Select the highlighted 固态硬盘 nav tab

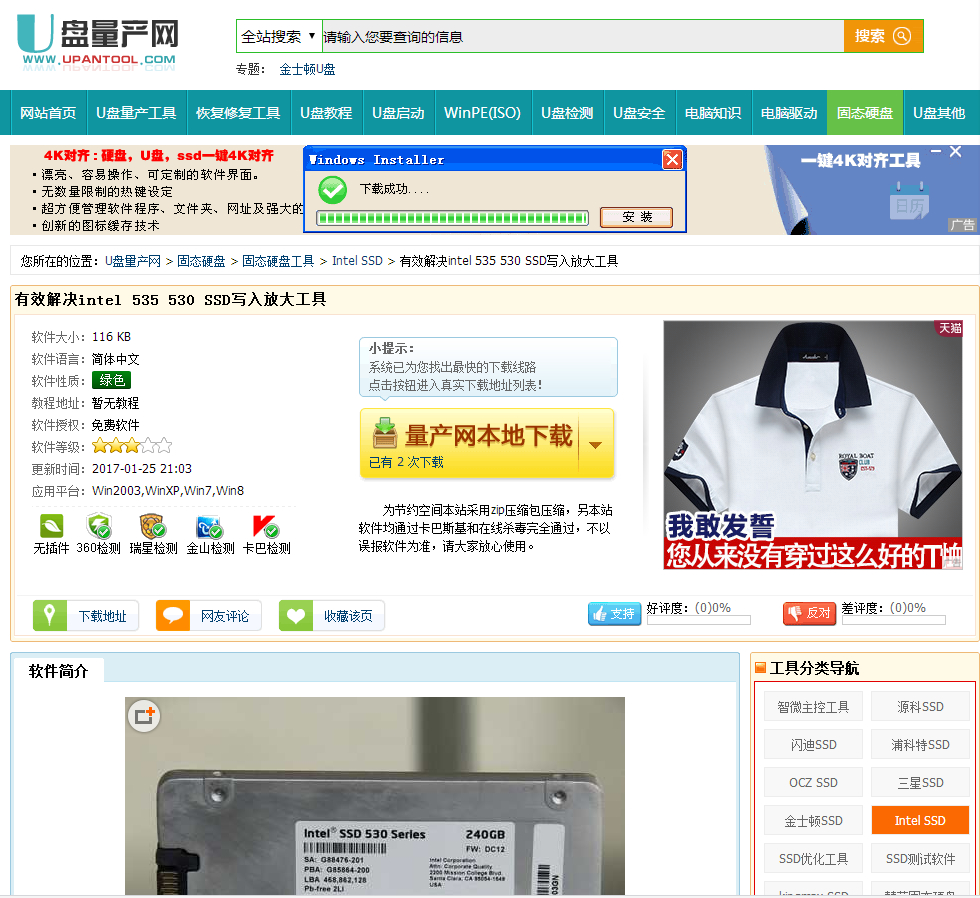[865, 113]
